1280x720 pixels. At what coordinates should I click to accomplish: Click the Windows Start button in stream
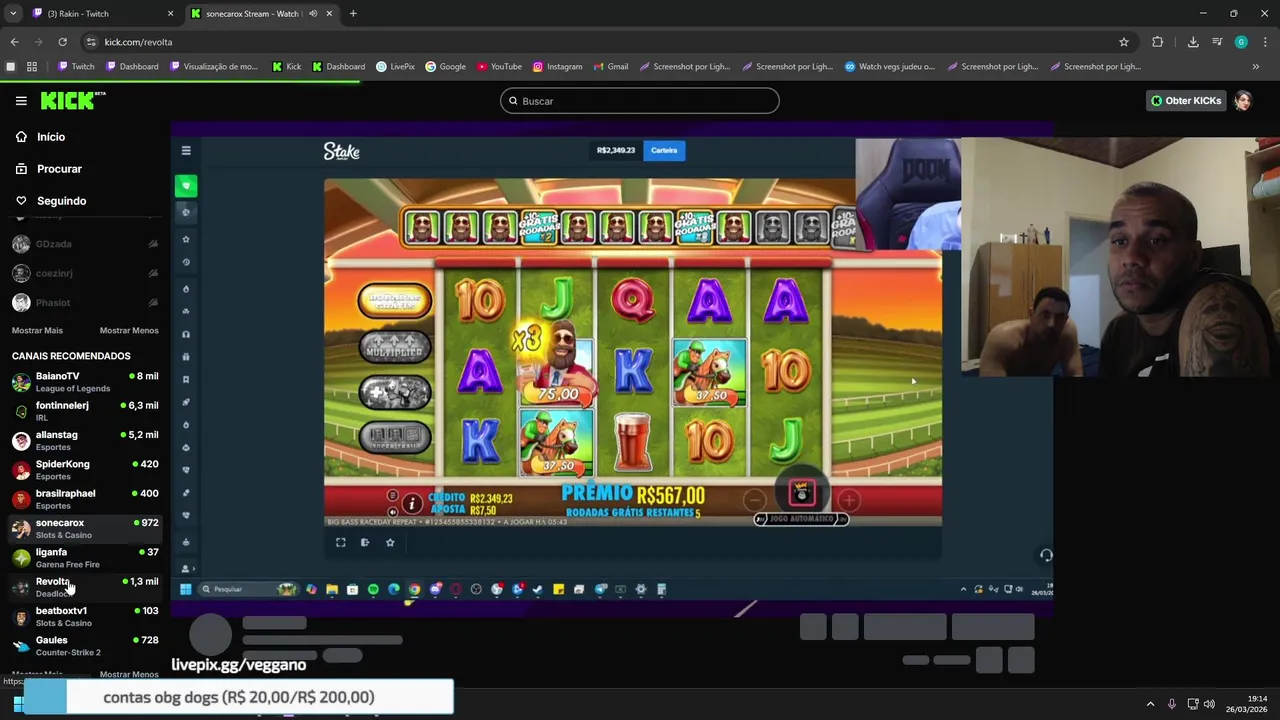(185, 590)
